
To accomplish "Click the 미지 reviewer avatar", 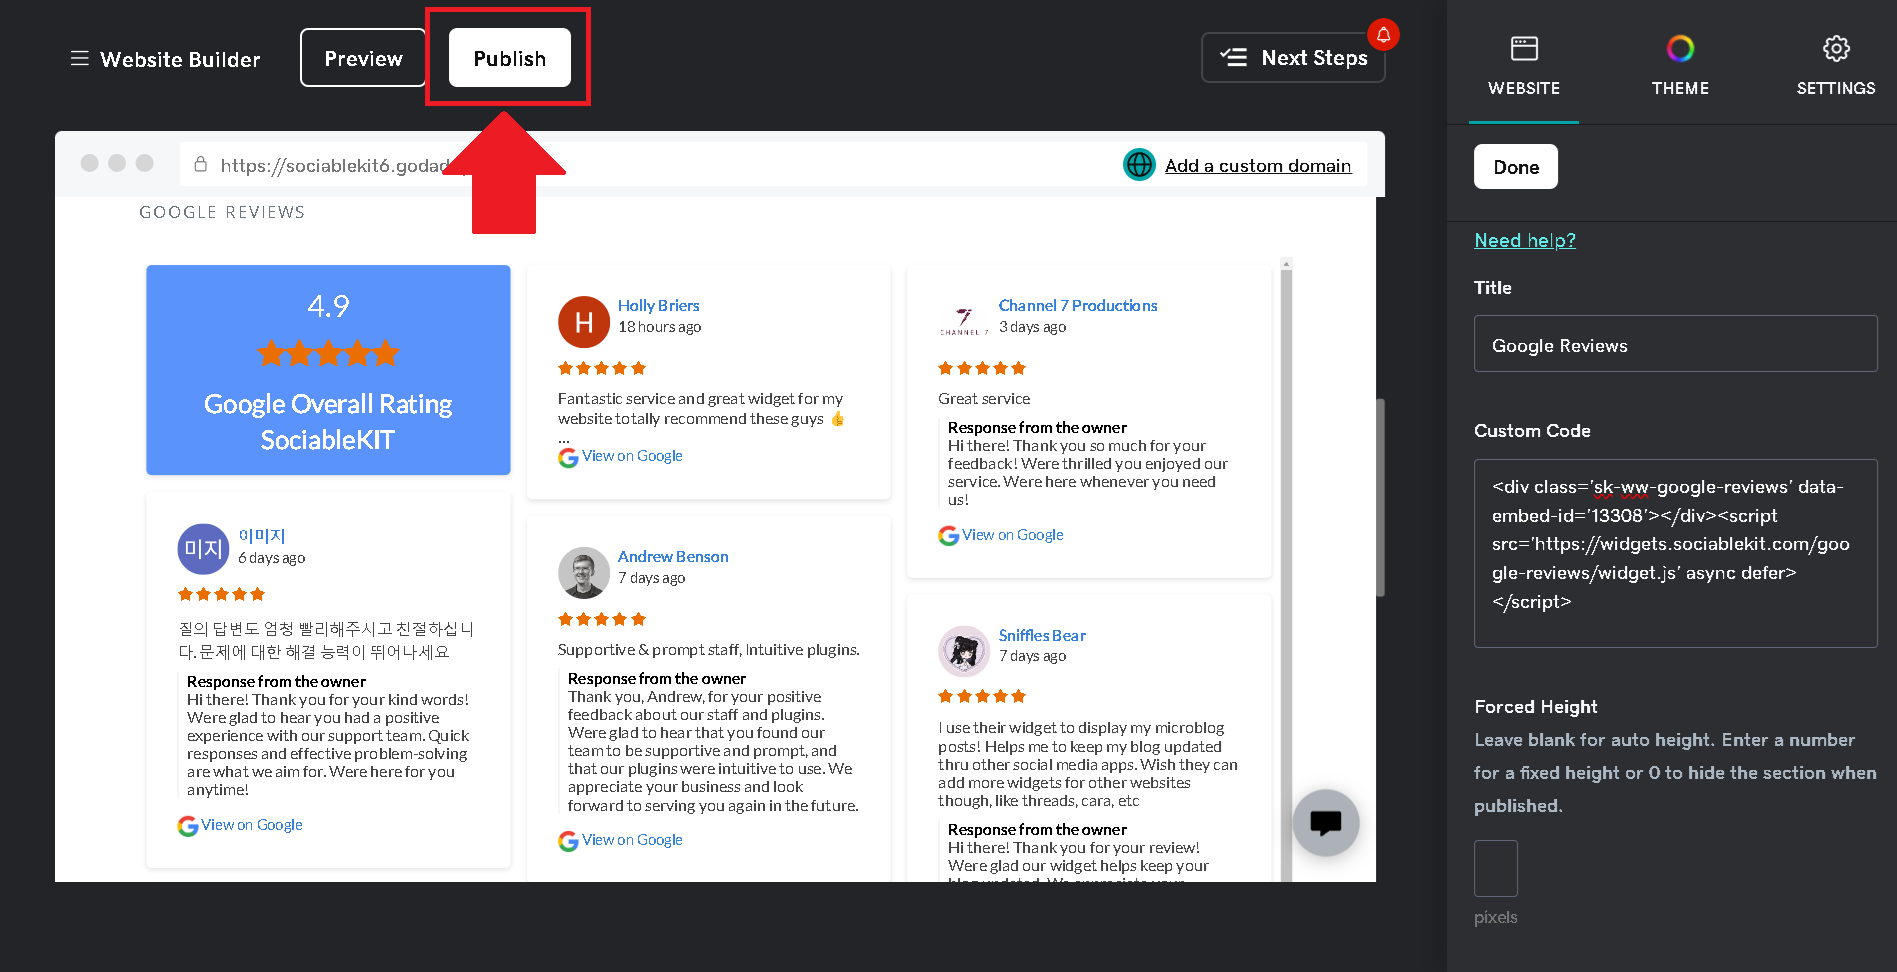I will tap(203, 549).
